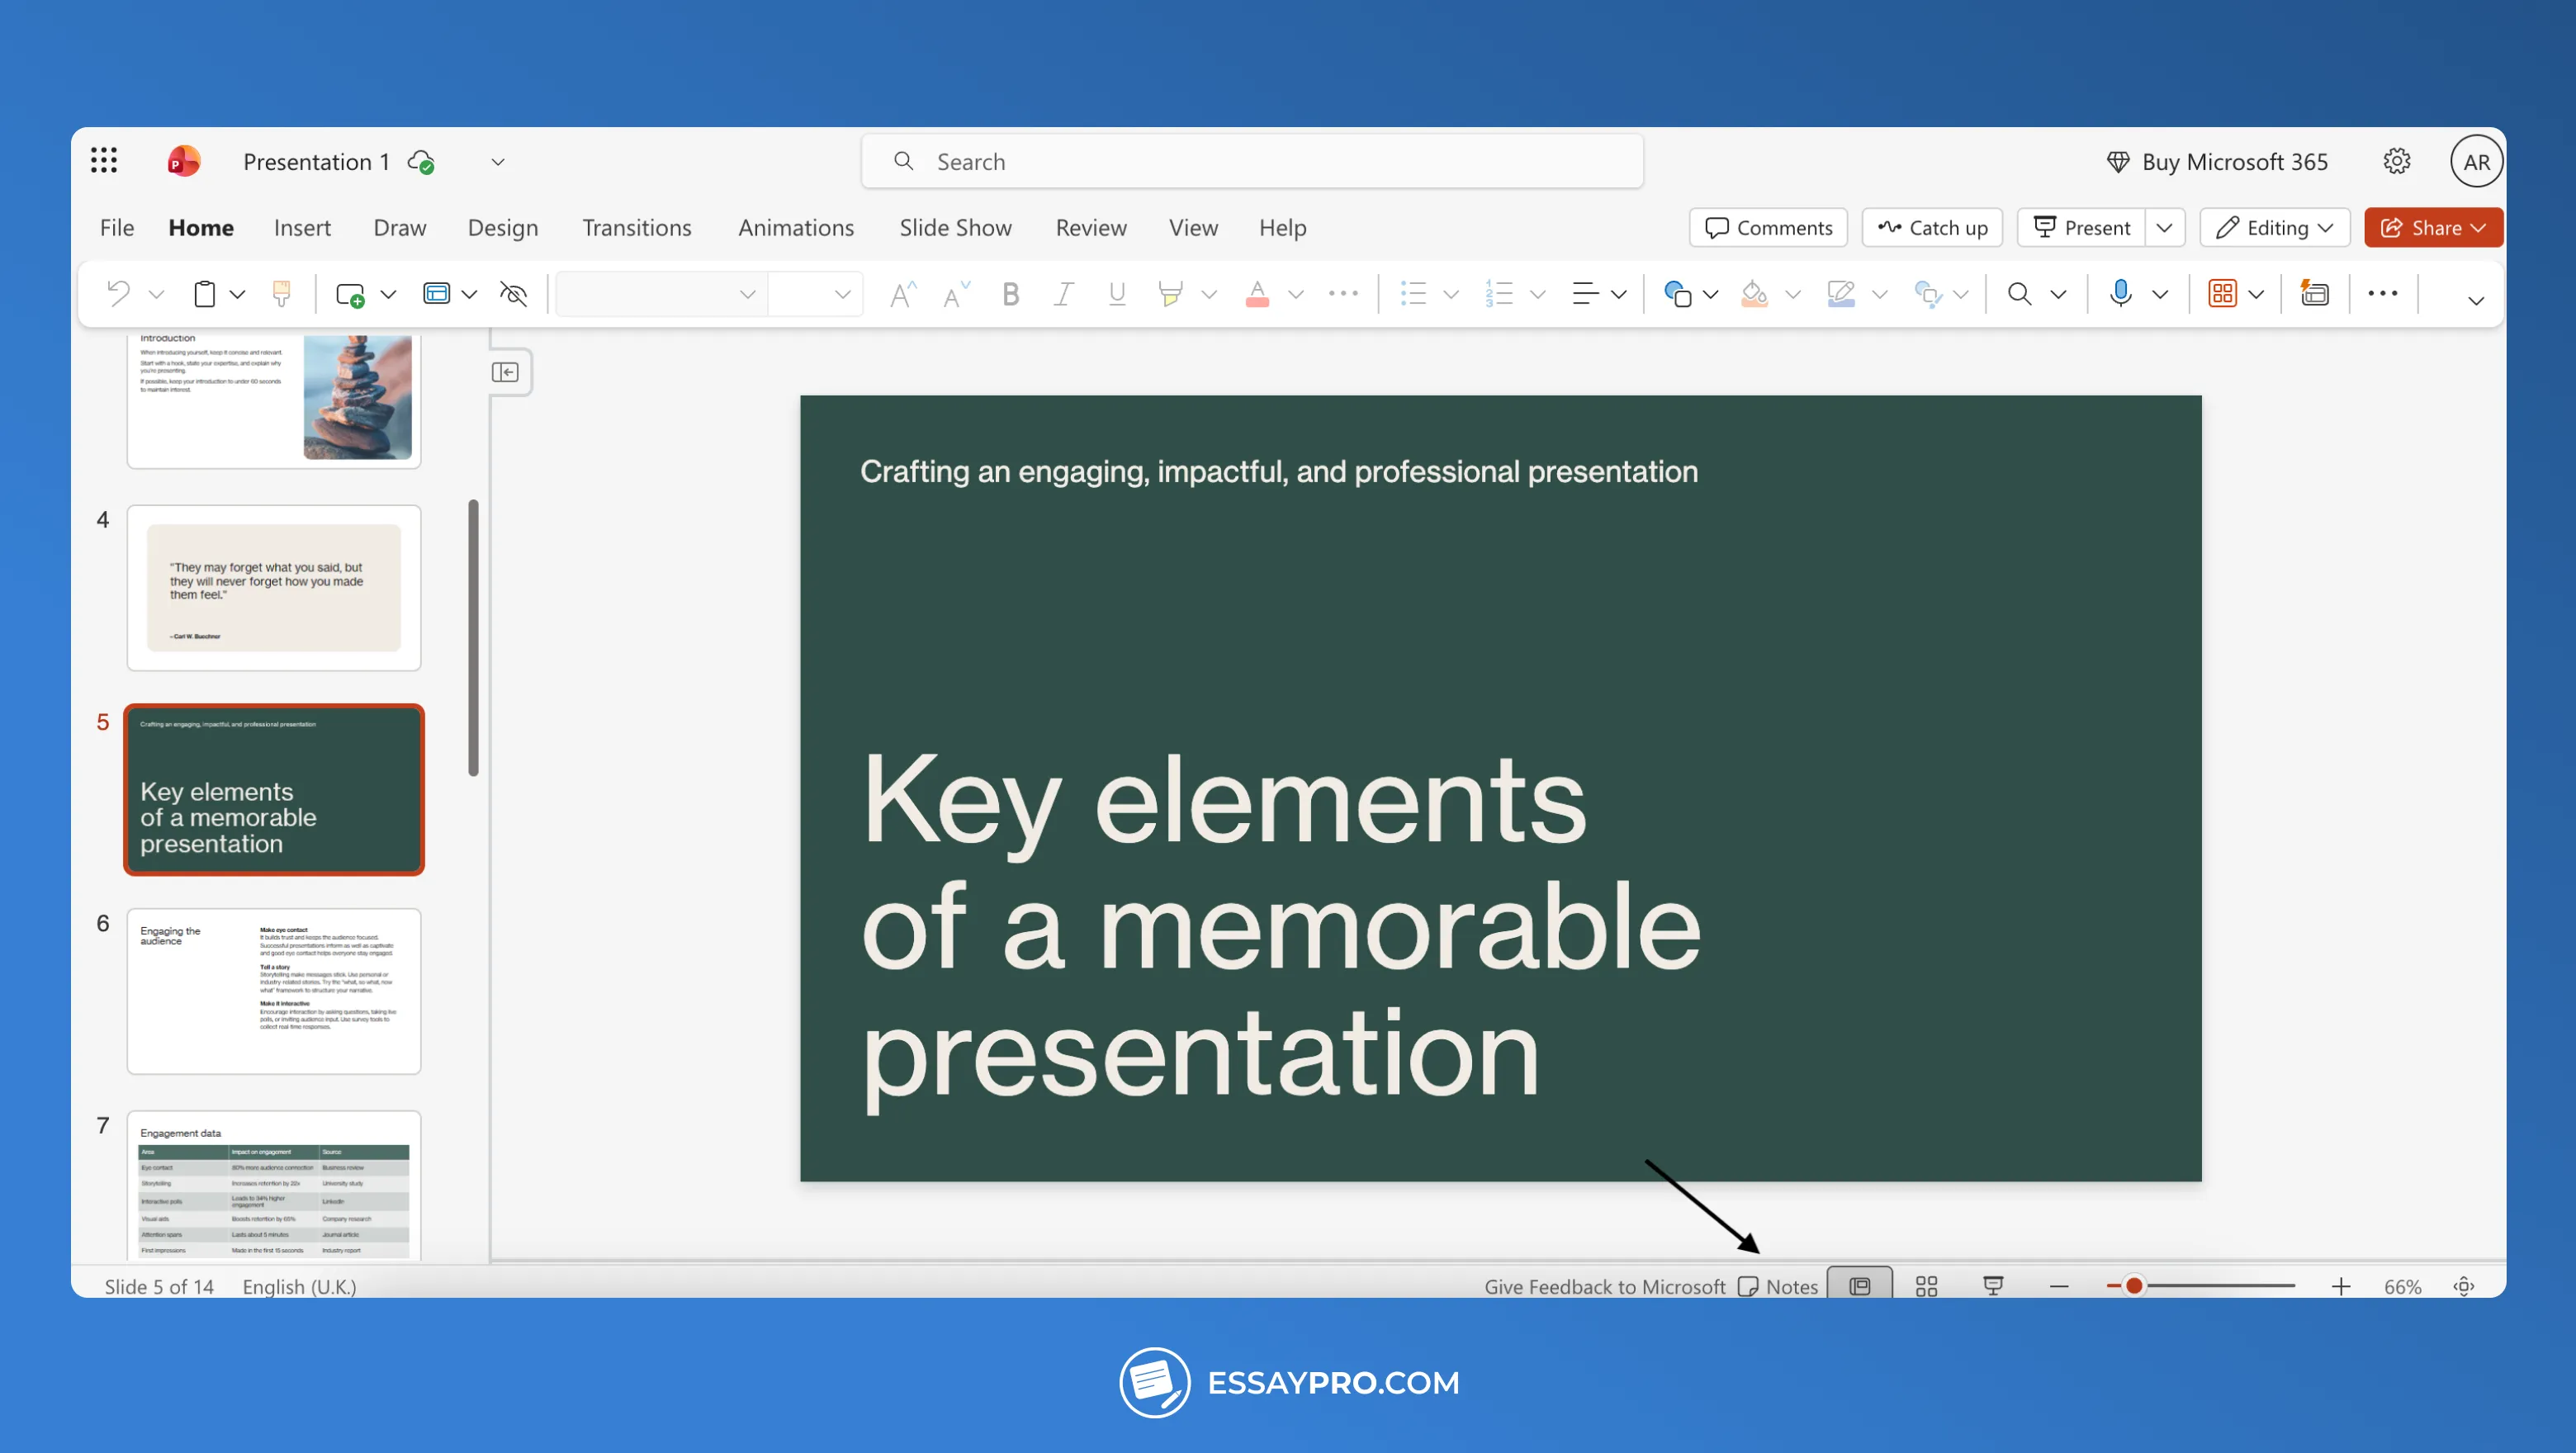Select the Format Painter tool

click(281, 293)
